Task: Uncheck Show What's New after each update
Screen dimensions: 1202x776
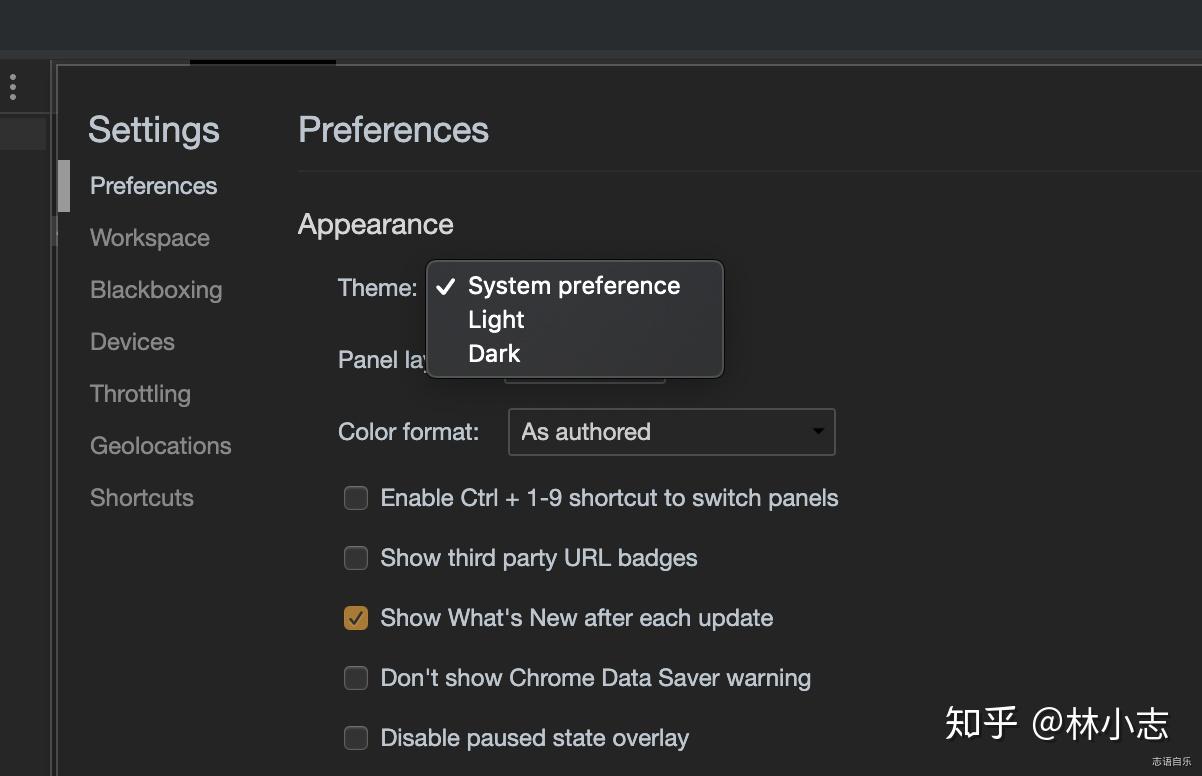Action: pyautogui.click(x=356, y=618)
